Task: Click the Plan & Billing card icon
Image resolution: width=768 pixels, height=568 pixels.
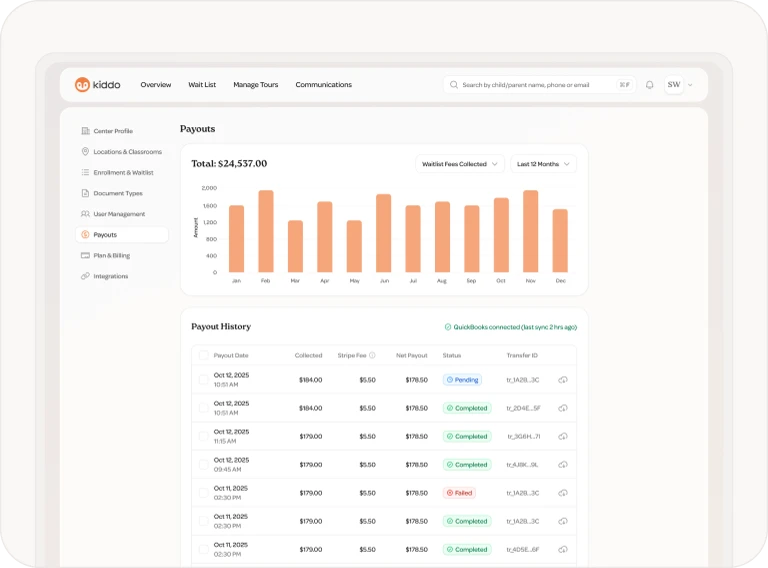Action: point(85,255)
